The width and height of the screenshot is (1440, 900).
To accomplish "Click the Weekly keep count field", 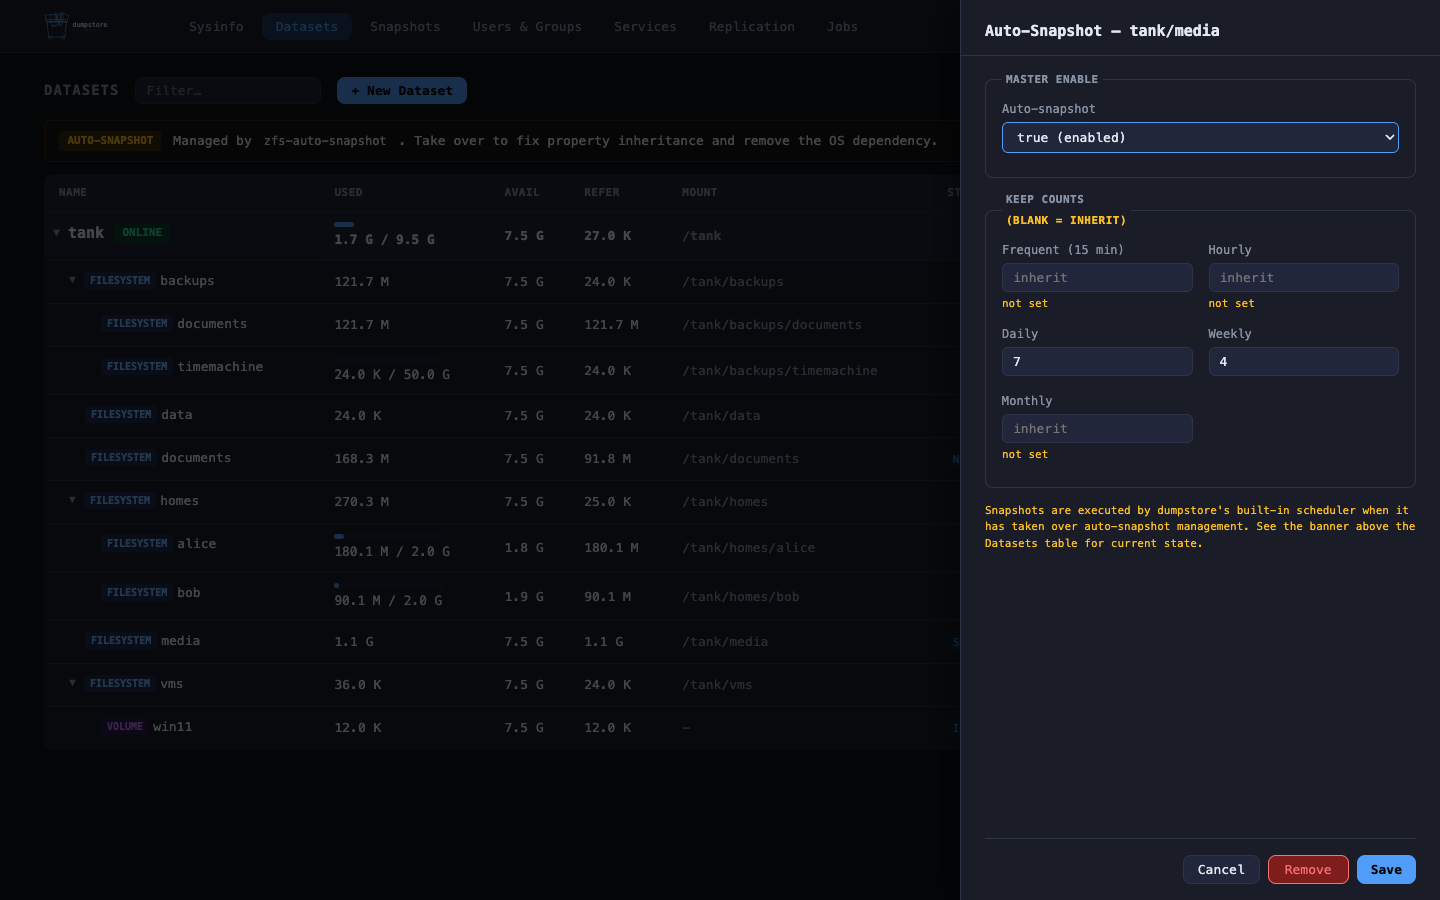I will coord(1303,362).
